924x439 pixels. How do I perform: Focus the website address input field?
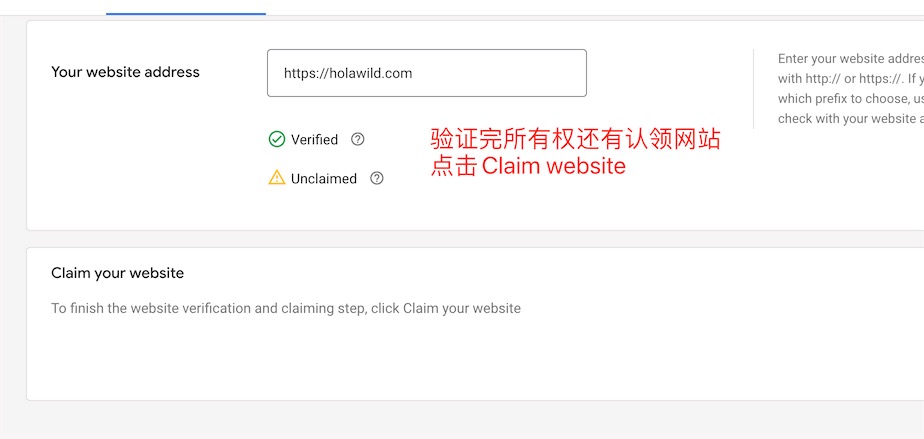pos(427,73)
